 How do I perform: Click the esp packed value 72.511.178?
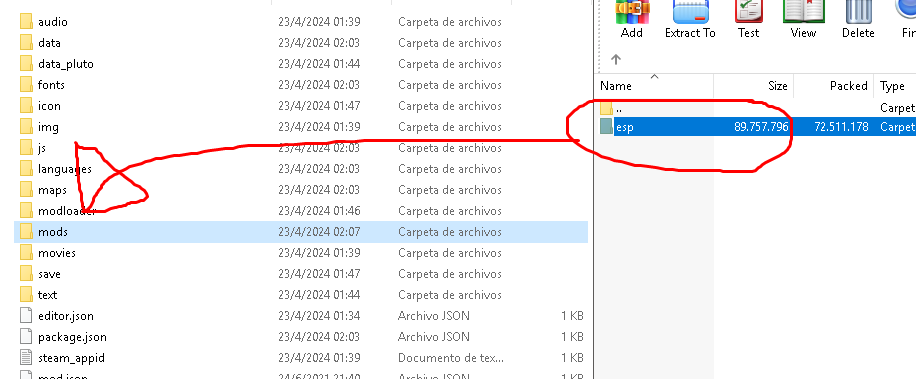[x=841, y=127]
